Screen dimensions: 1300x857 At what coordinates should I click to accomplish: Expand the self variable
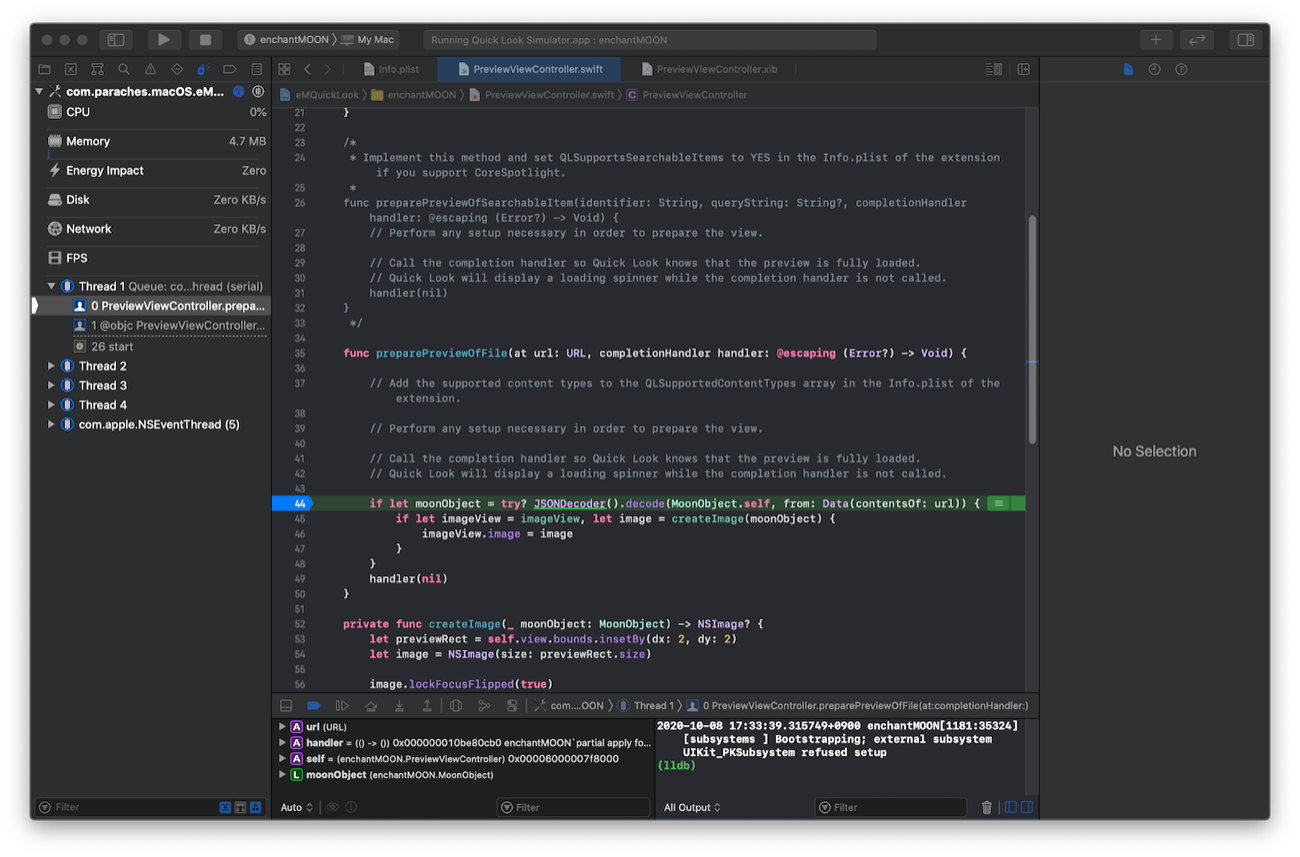point(283,759)
